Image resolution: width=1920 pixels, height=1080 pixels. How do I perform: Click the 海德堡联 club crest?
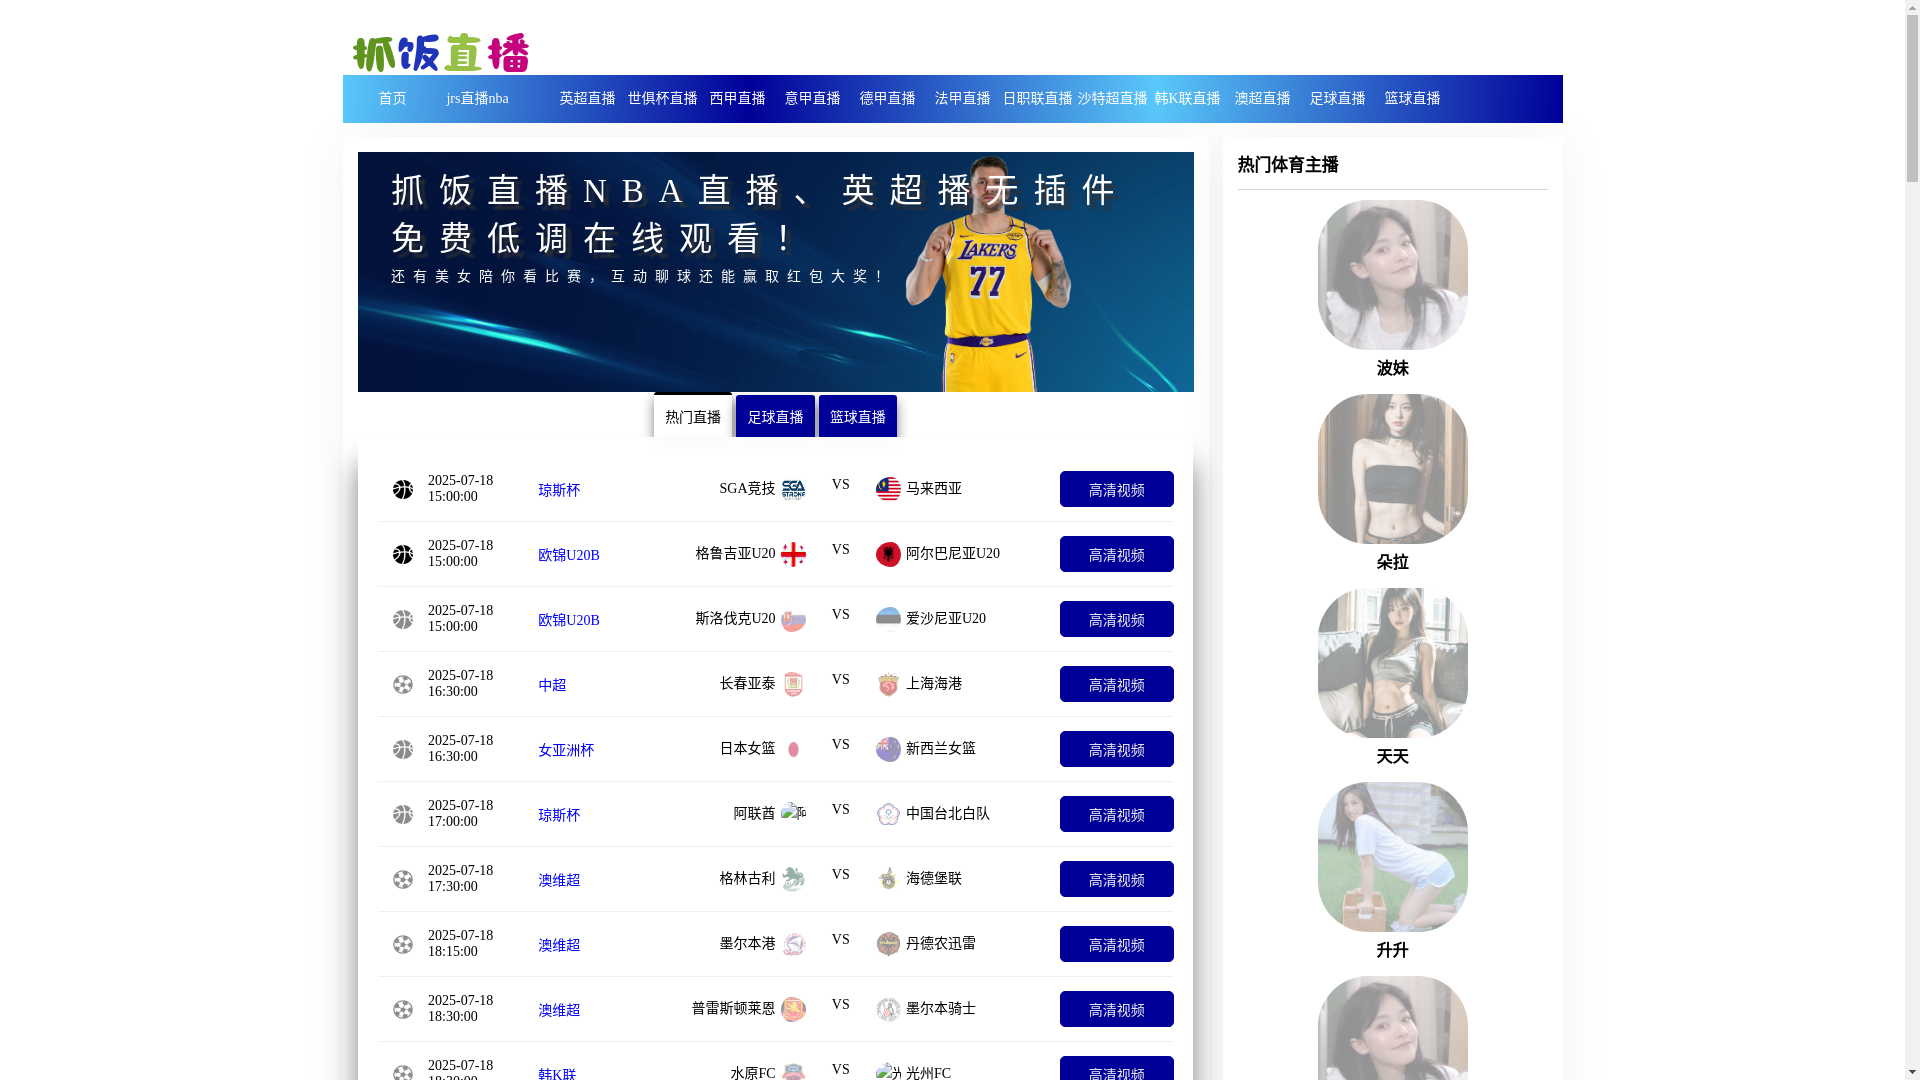point(888,879)
